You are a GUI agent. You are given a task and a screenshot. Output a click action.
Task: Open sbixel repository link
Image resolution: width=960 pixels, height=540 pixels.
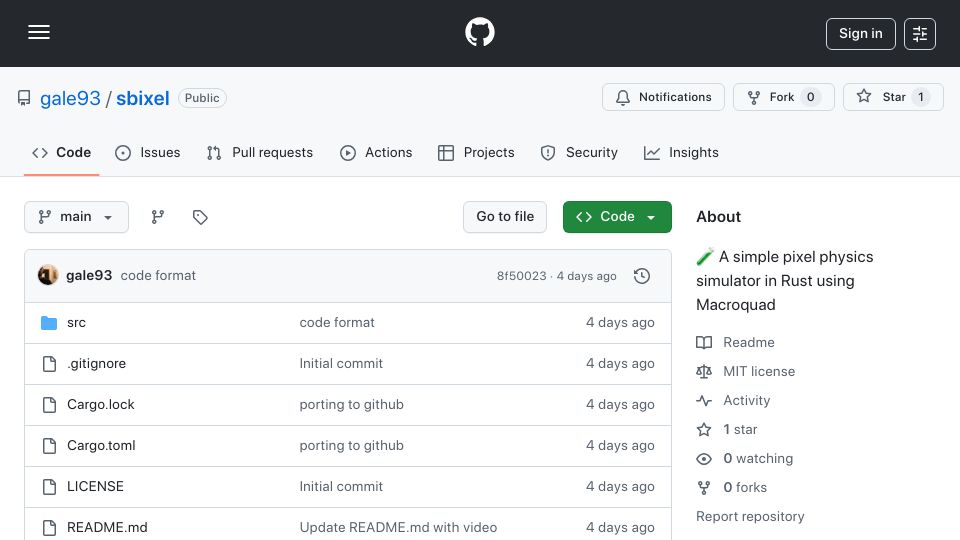(x=143, y=98)
